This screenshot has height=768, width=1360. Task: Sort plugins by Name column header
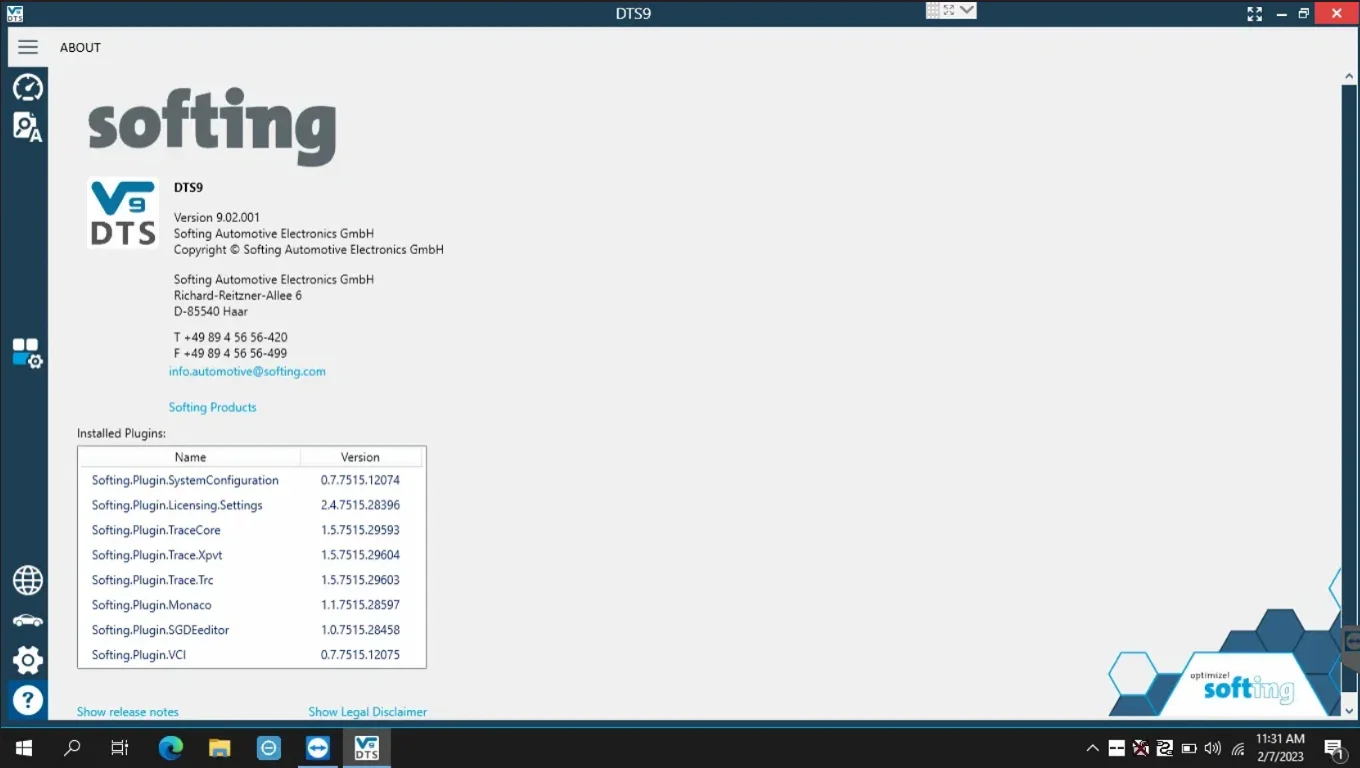(x=190, y=457)
